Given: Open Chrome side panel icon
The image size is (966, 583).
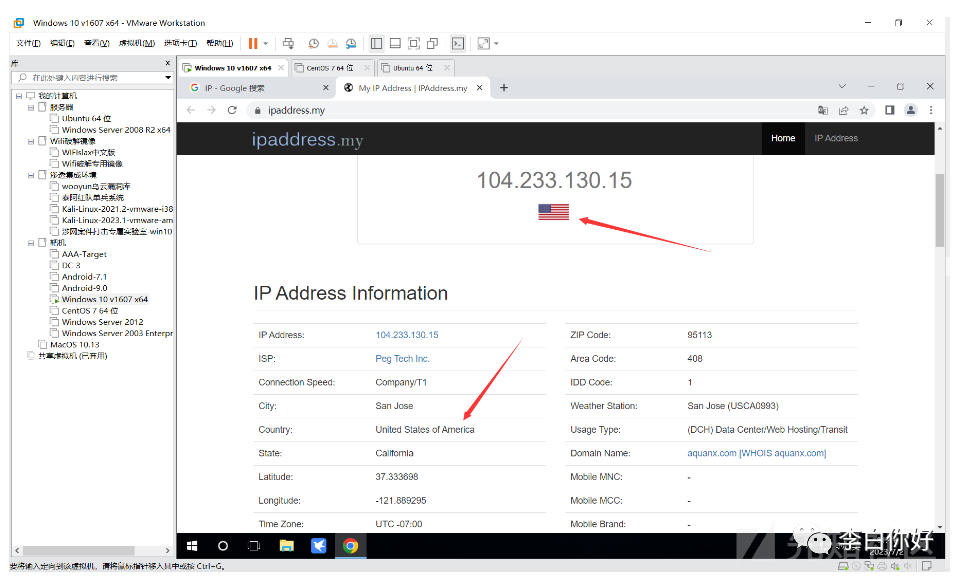Looking at the screenshot, I should pos(890,110).
